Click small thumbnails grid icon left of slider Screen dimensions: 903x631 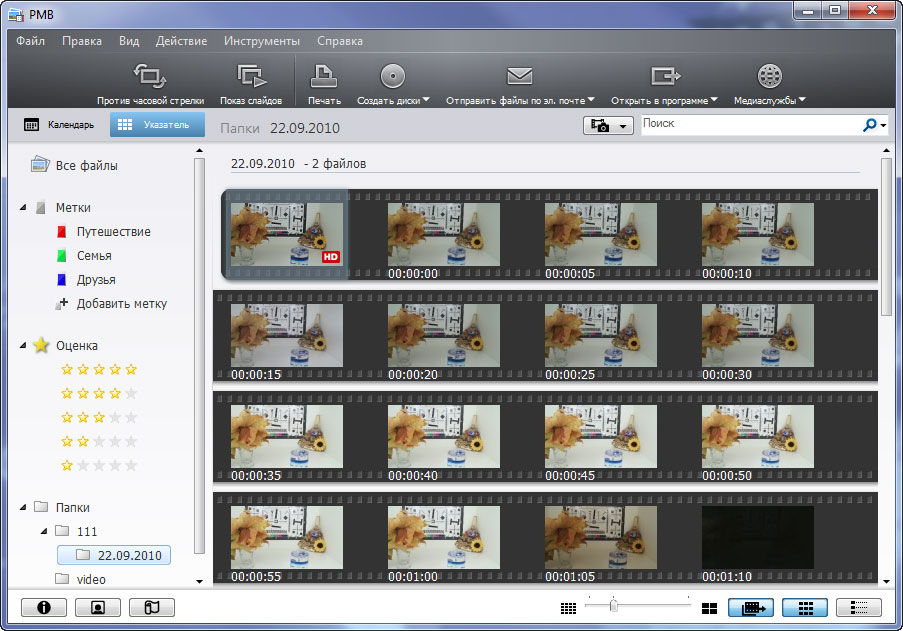pyautogui.click(x=568, y=608)
